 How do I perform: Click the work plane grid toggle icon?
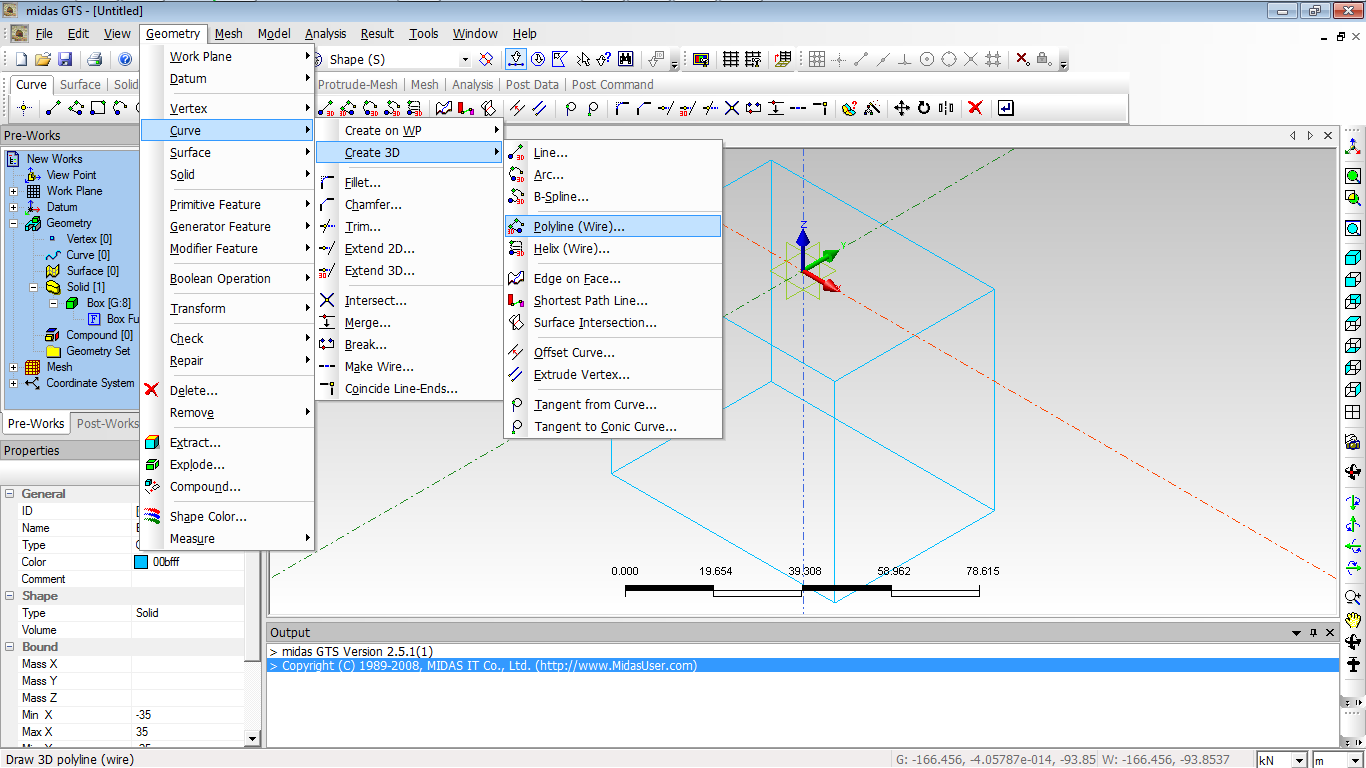(x=731, y=60)
